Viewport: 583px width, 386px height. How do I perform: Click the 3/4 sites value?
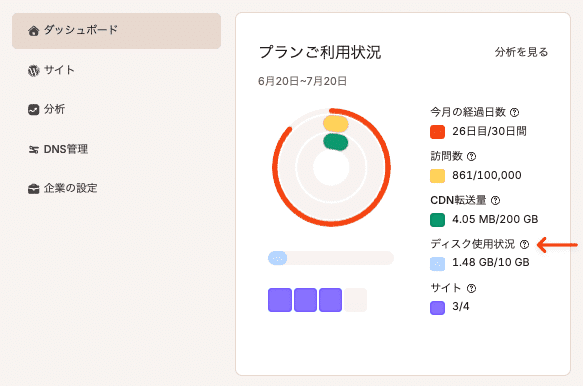point(461,306)
